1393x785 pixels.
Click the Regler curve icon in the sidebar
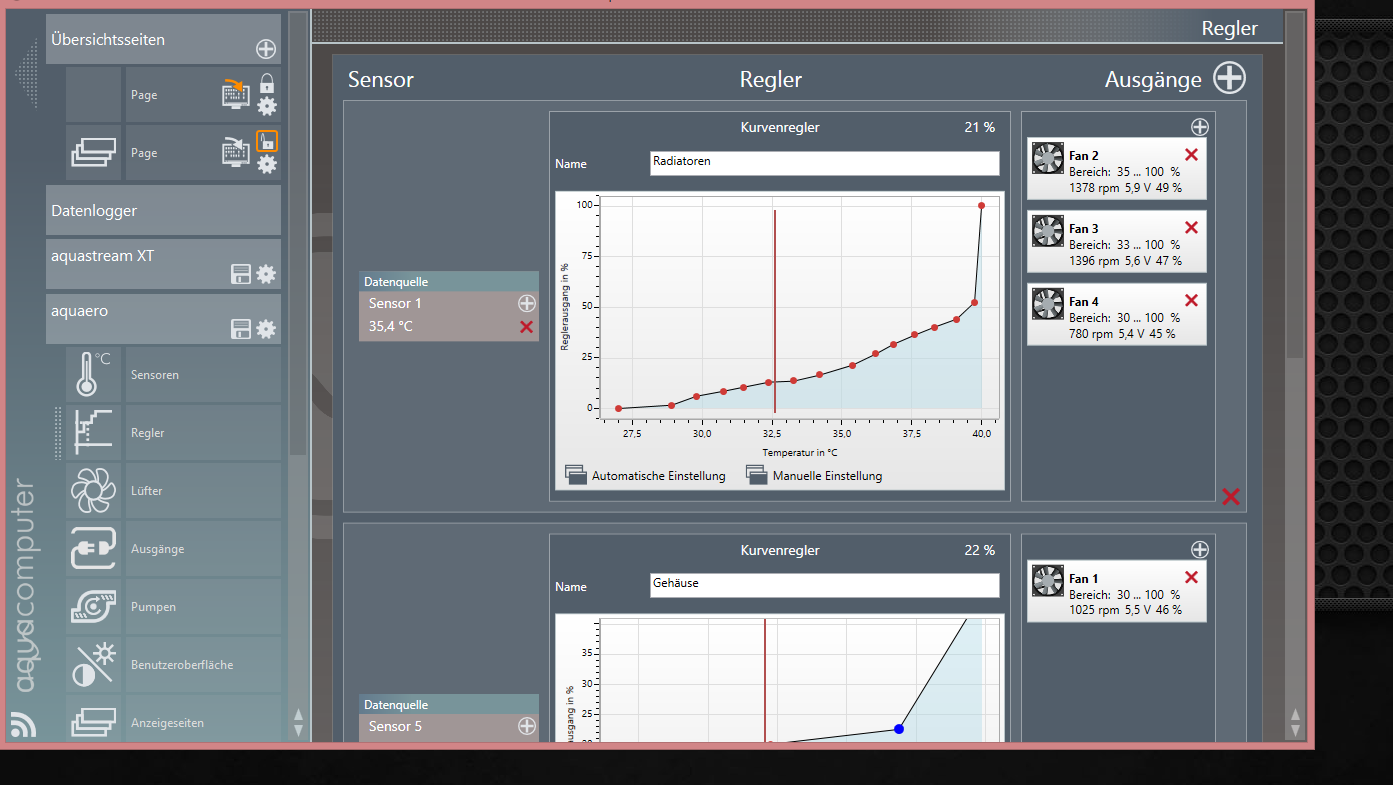[x=94, y=433]
